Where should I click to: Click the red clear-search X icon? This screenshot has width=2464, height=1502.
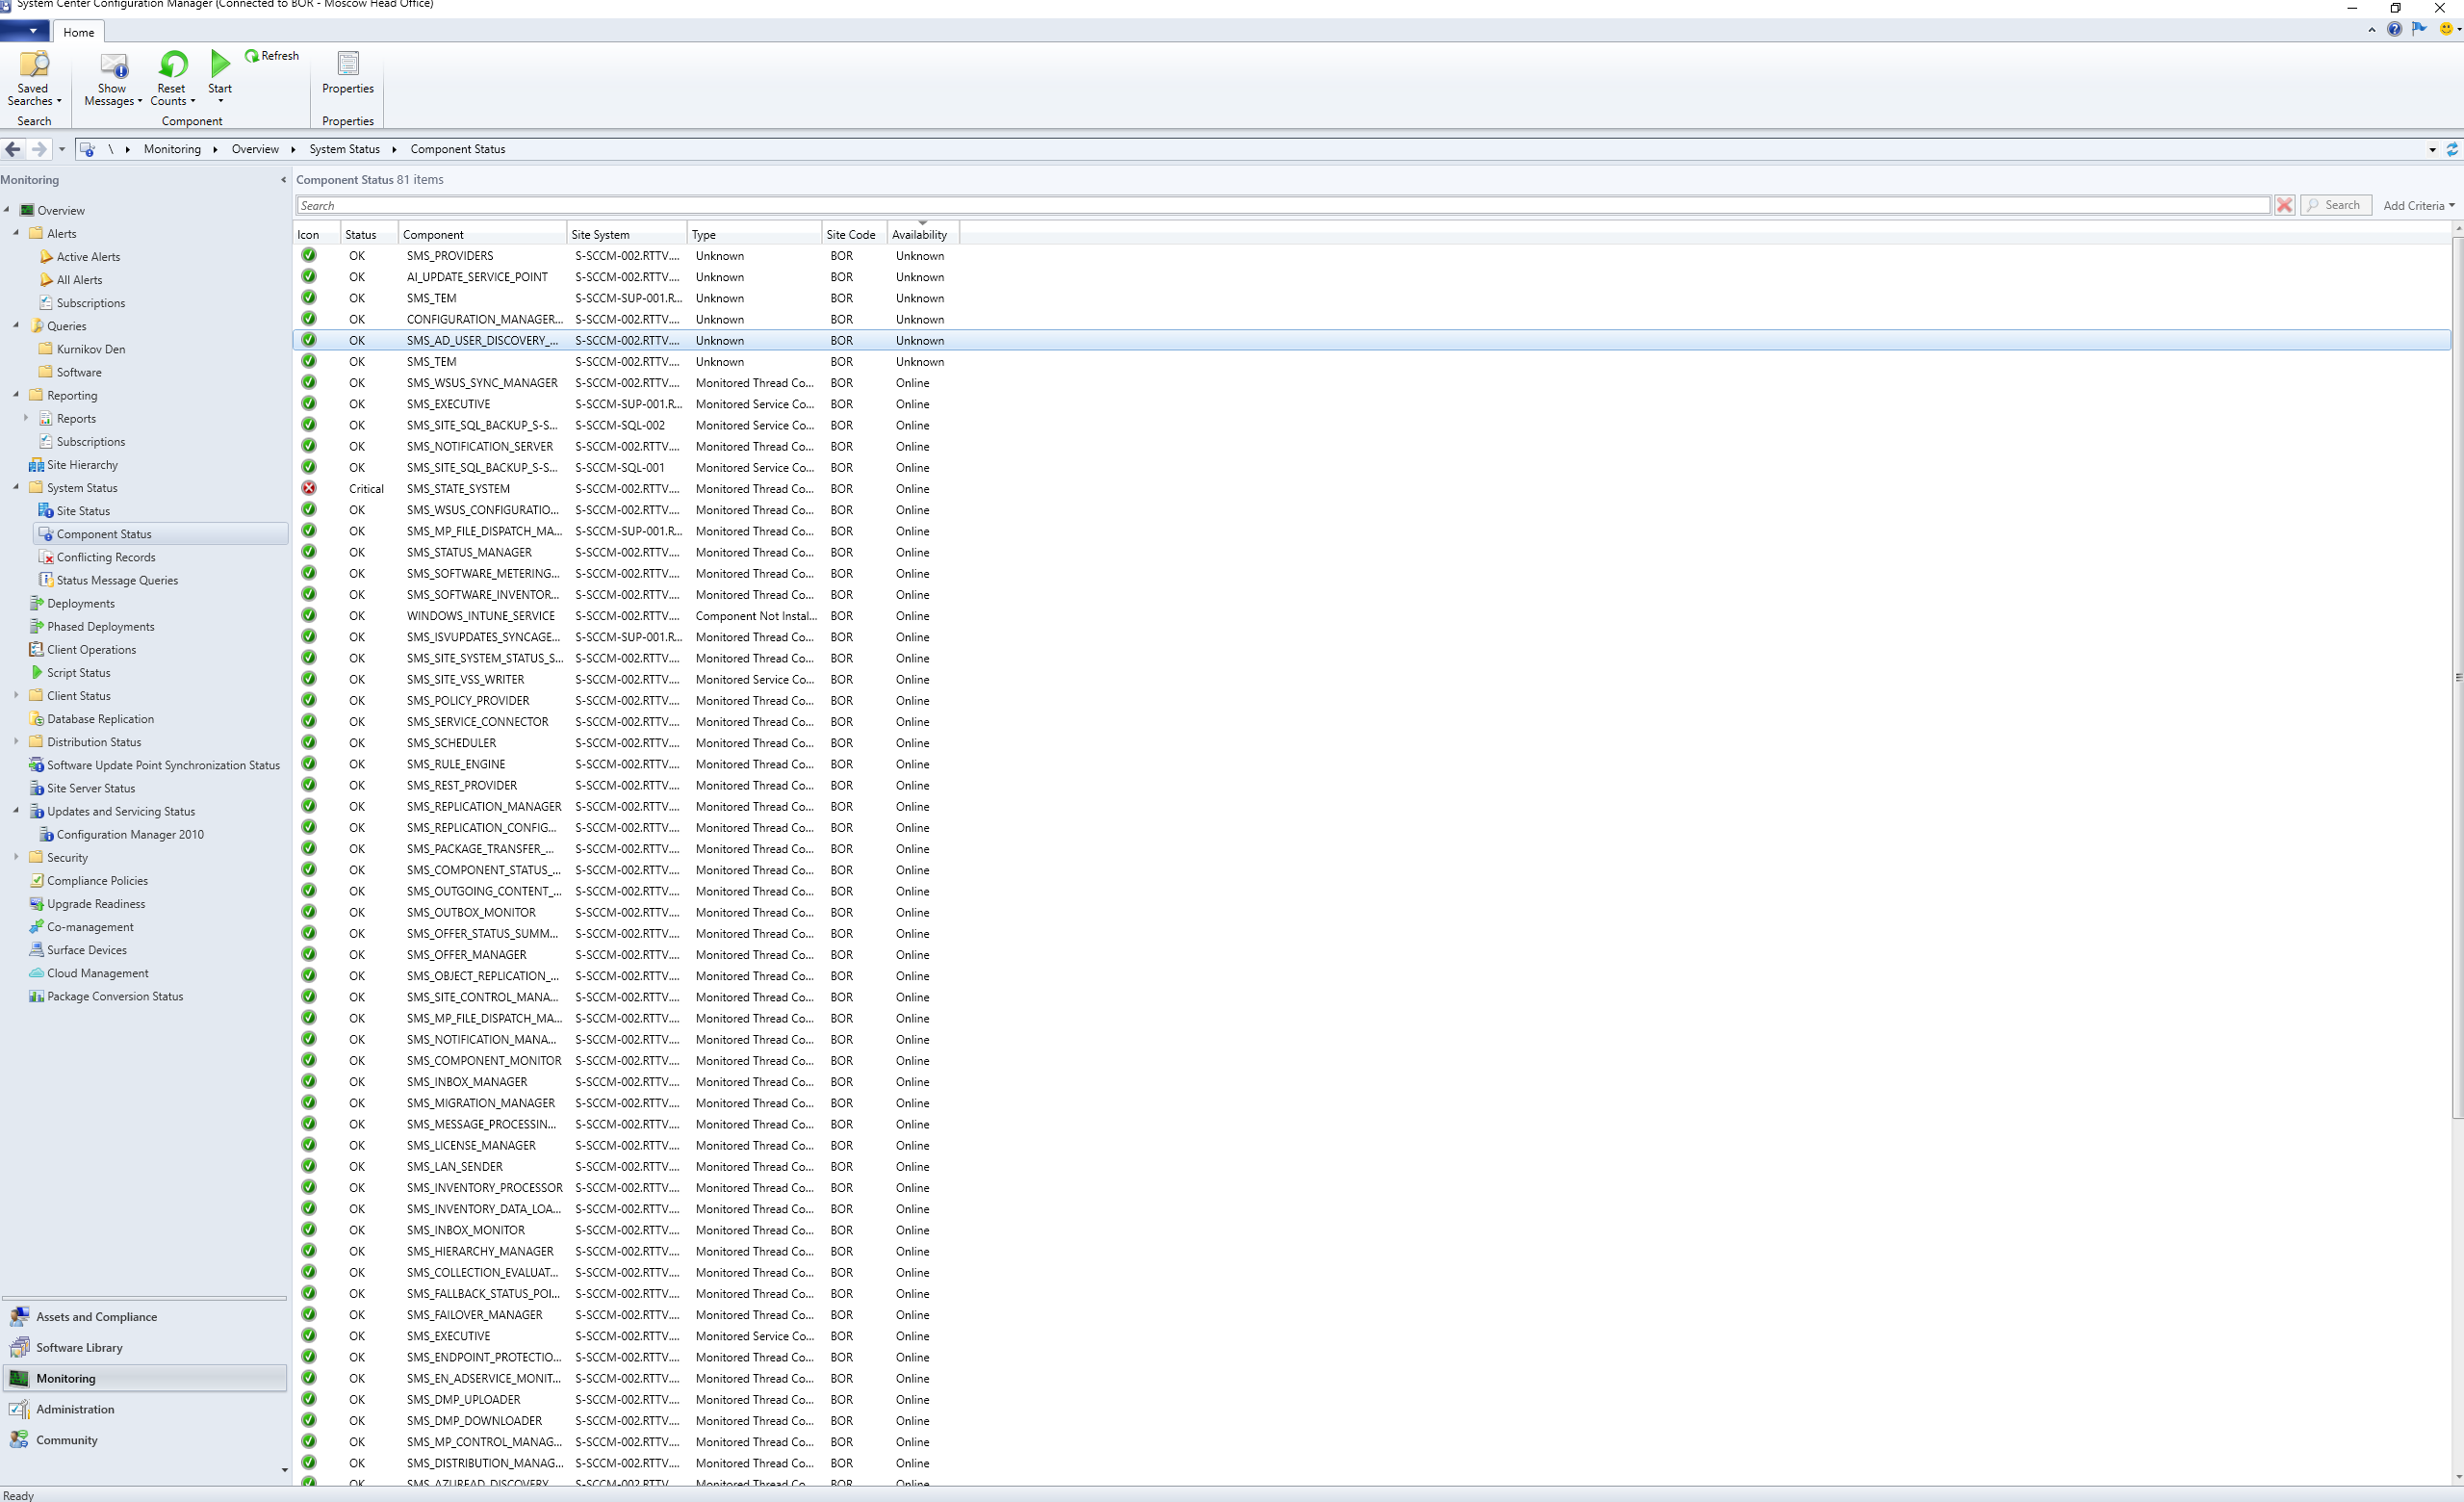pos(2284,205)
